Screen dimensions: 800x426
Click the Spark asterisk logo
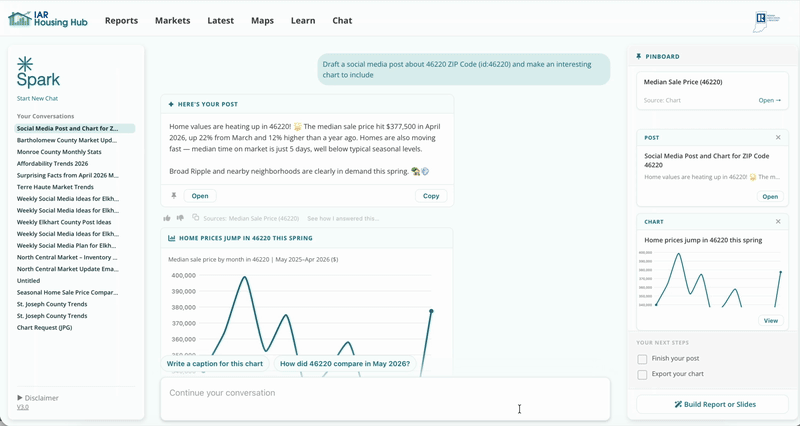pyautogui.click(x=24, y=64)
